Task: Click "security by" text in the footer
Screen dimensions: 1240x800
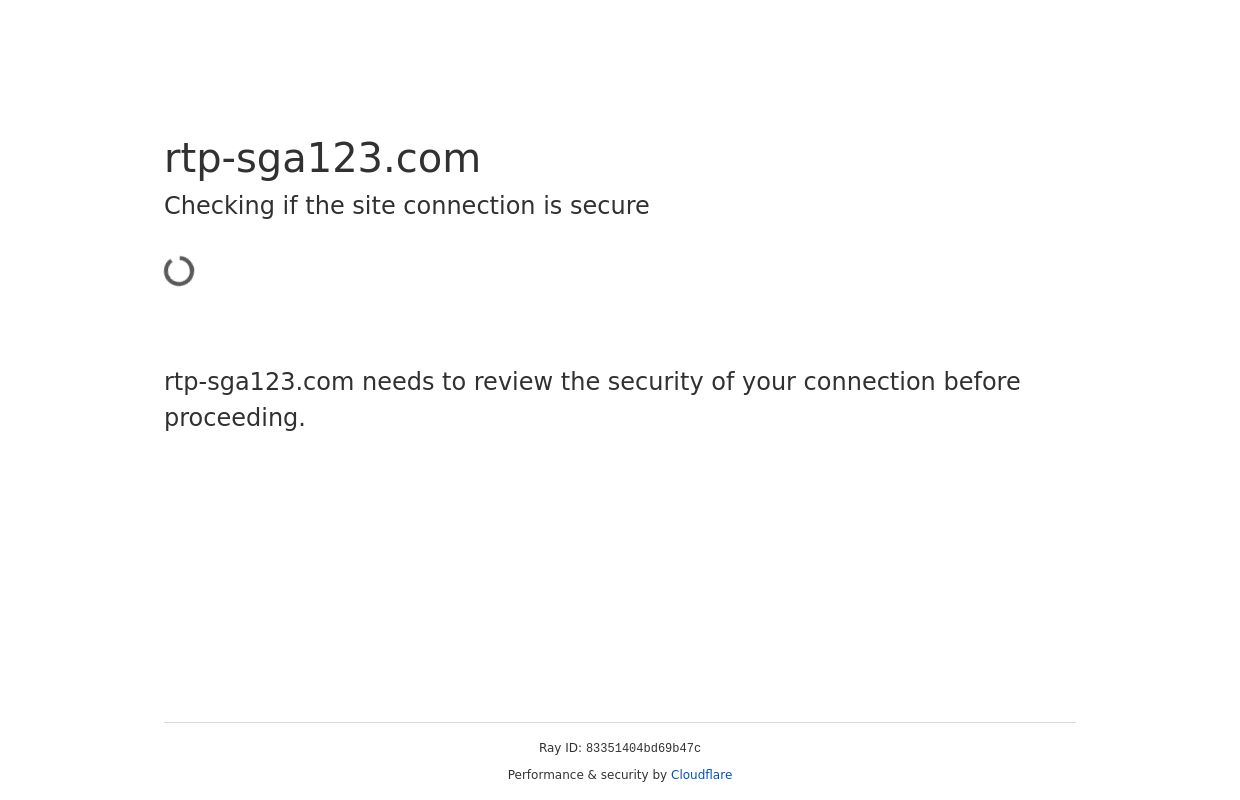Action: coord(631,775)
